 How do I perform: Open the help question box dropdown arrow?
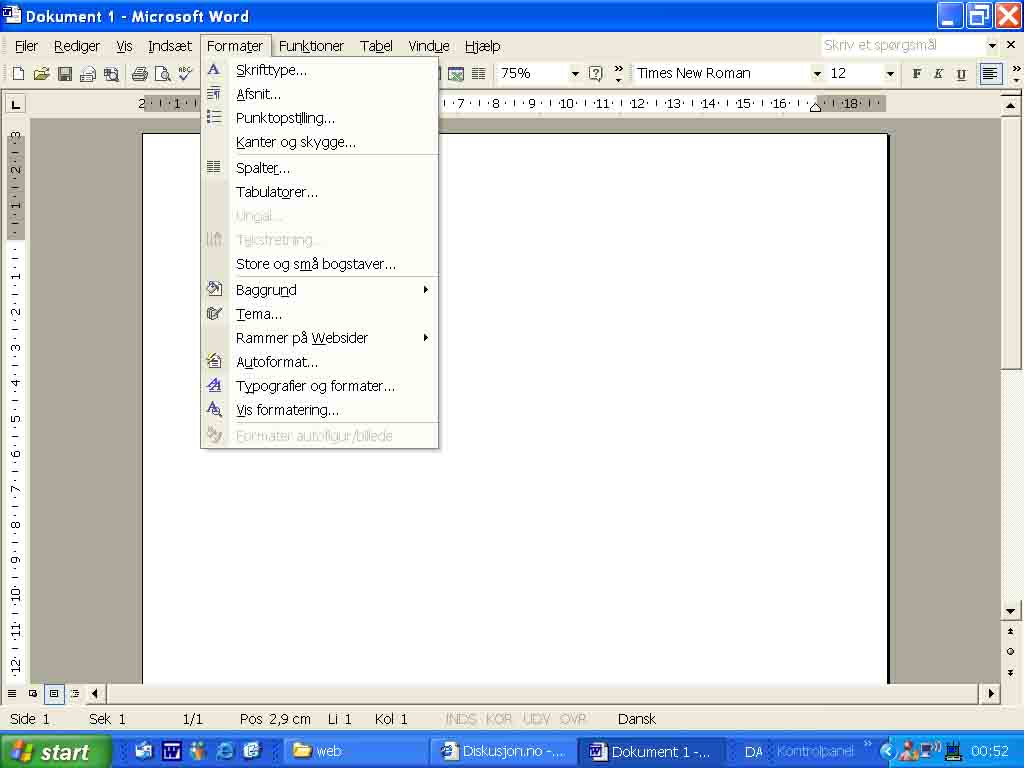[992, 46]
